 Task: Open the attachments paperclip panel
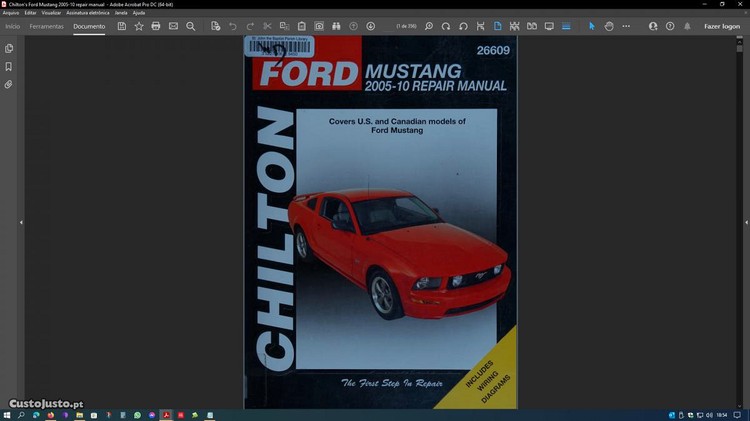click(x=9, y=85)
